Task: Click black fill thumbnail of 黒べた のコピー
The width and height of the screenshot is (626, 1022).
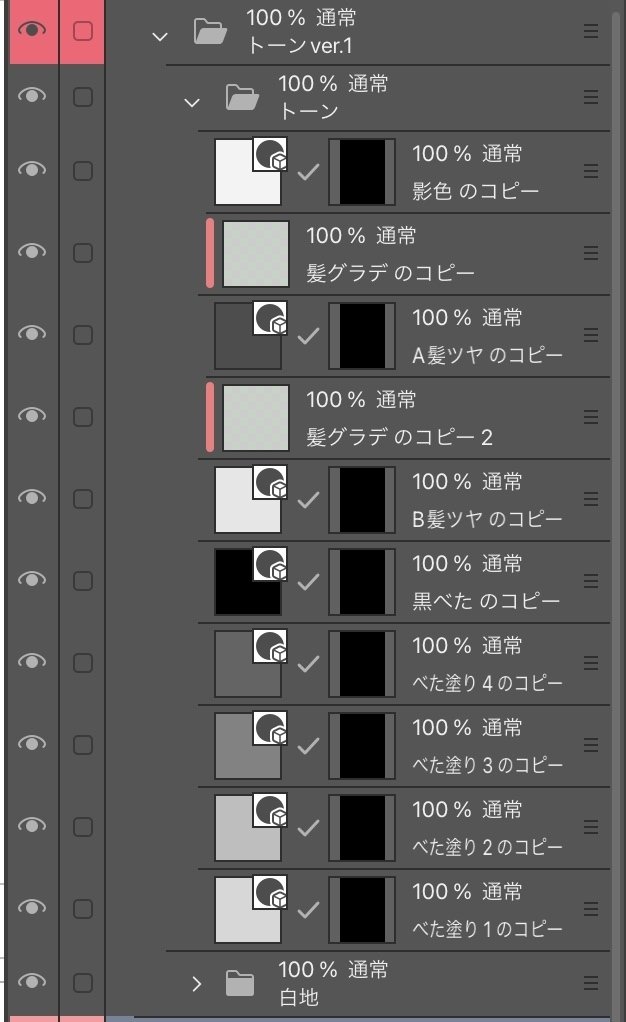Action: click(x=248, y=581)
